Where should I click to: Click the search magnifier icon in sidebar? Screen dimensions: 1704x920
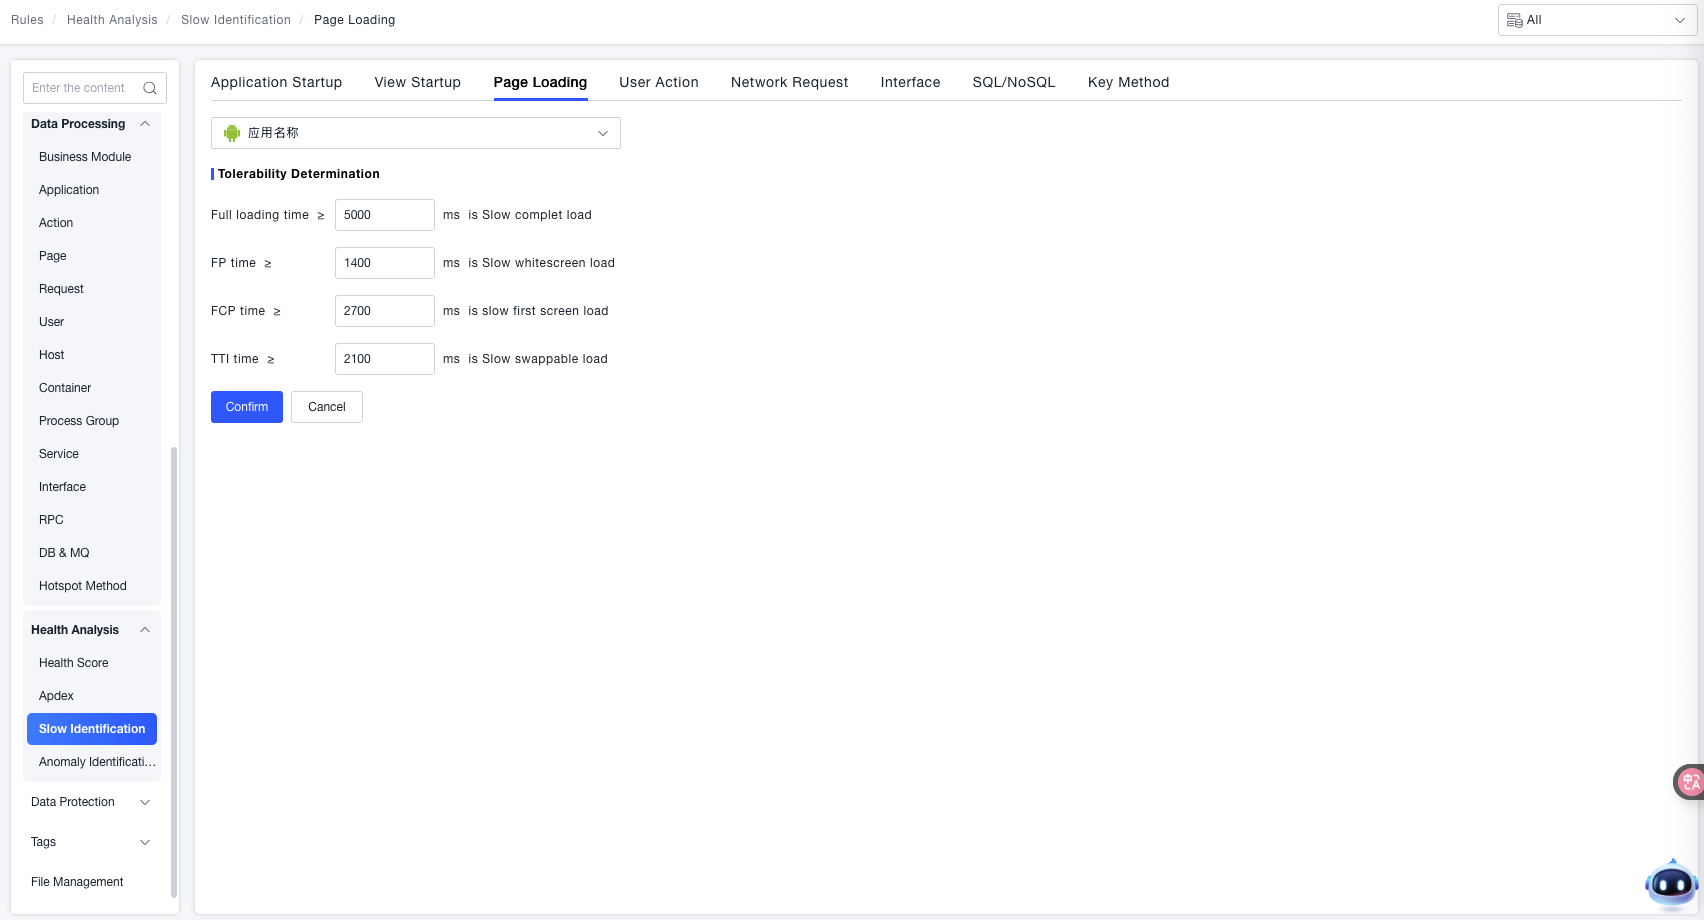[150, 88]
